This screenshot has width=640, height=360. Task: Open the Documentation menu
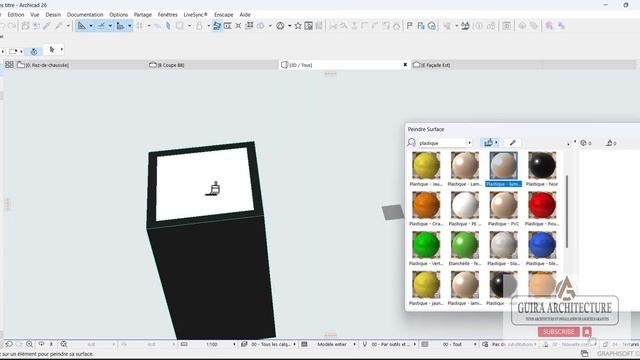[x=85, y=15]
